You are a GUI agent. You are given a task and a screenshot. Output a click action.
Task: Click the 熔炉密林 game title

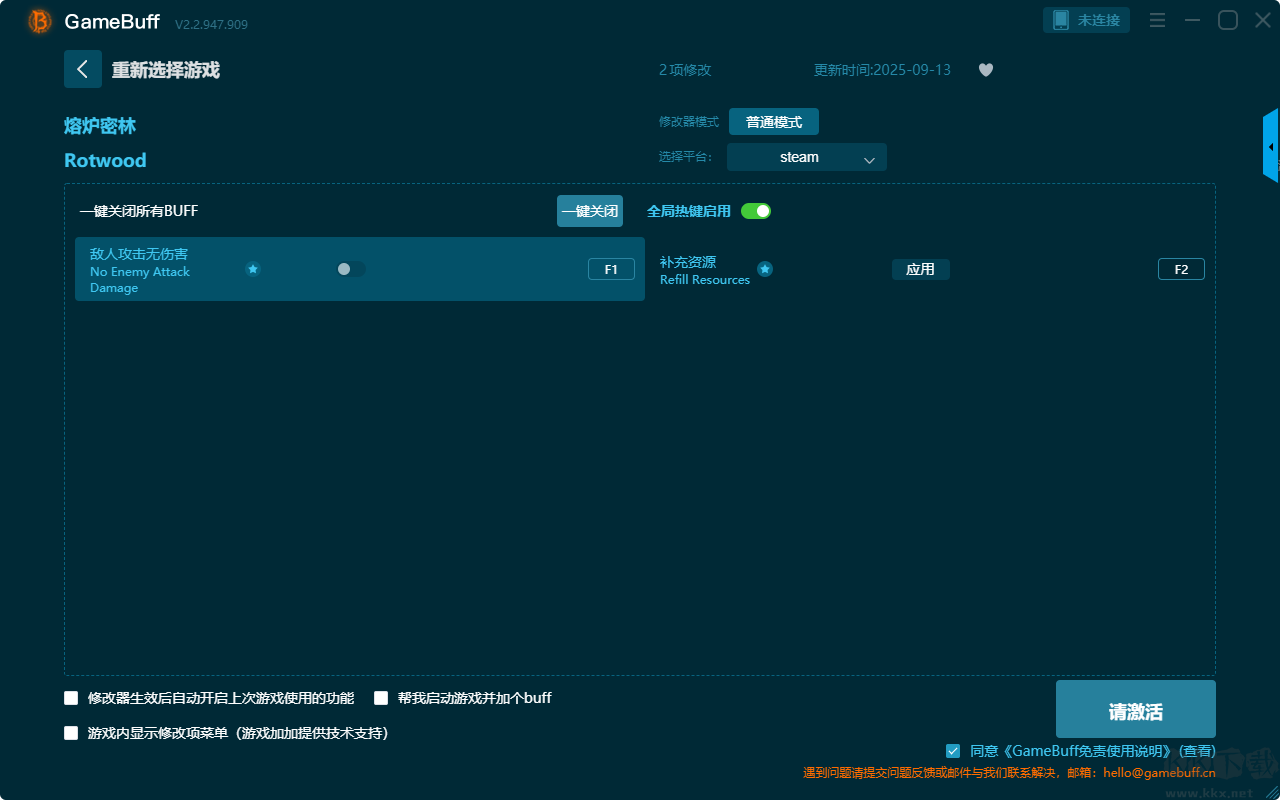click(100, 126)
